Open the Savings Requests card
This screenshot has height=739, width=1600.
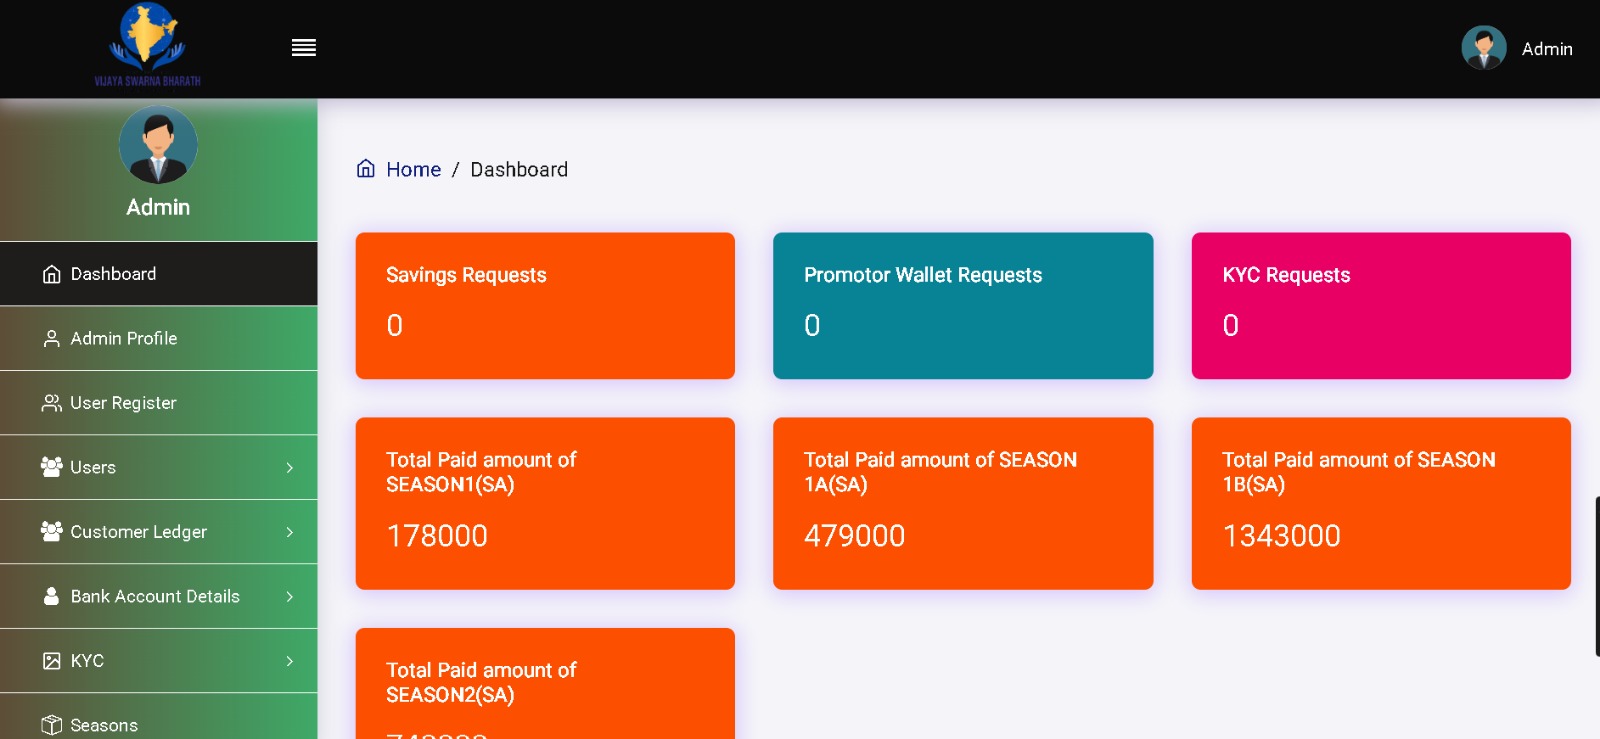[x=545, y=306]
